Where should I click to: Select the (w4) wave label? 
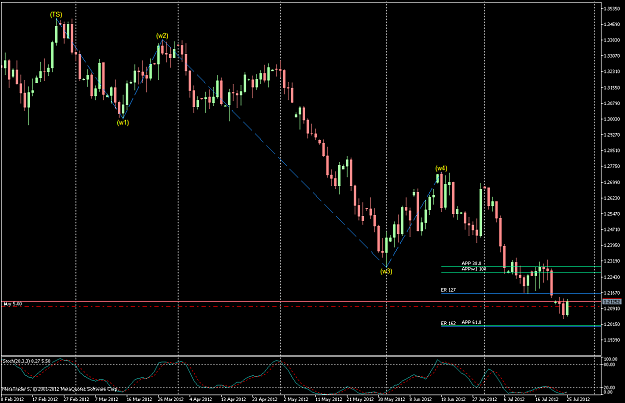tap(441, 168)
